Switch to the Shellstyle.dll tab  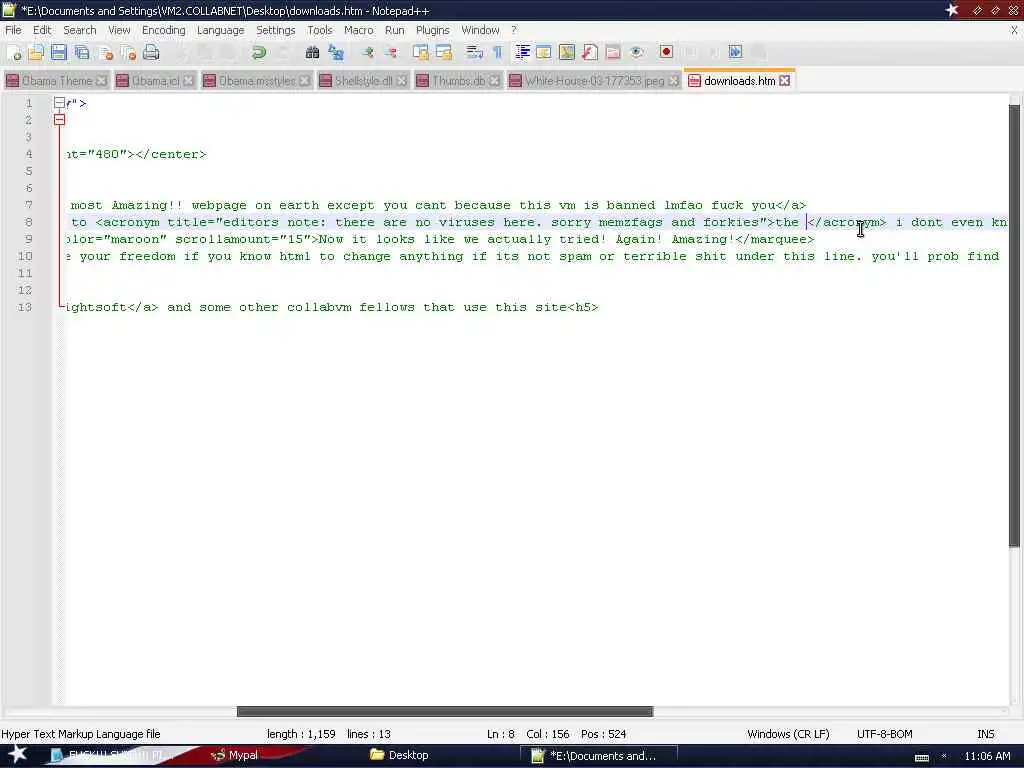[363, 80]
